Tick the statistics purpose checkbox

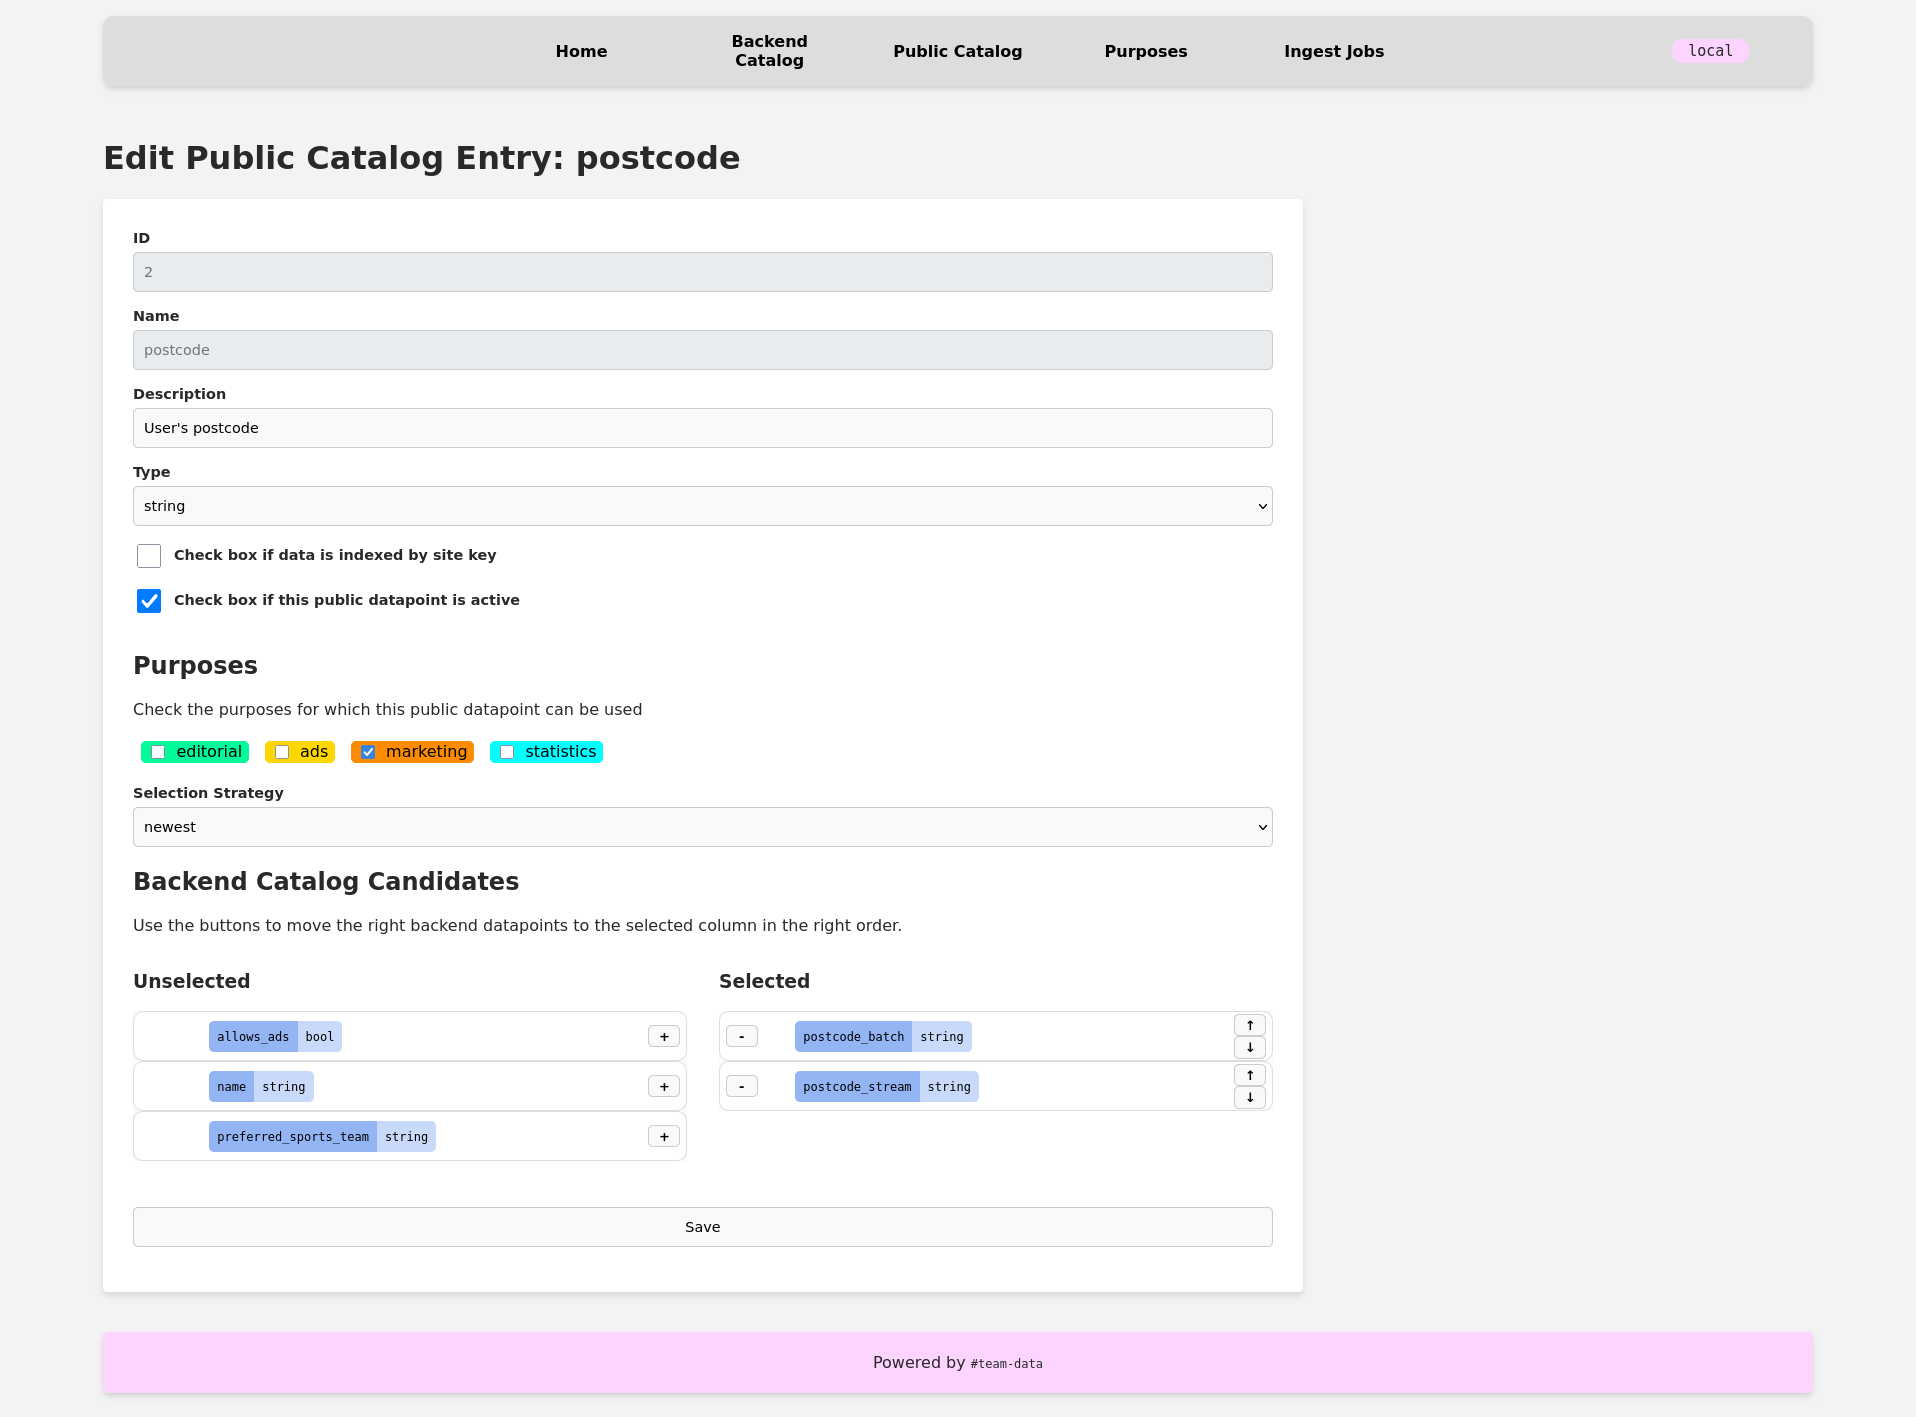pos(507,752)
